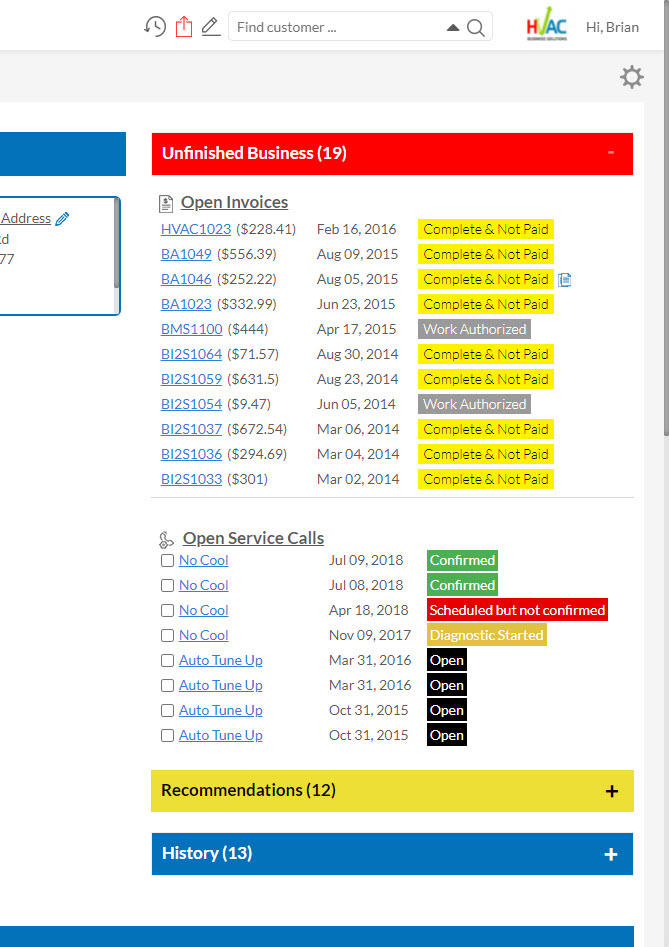Collapse the Unfinished Business section
Image resolution: width=669 pixels, height=947 pixels.
610,153
